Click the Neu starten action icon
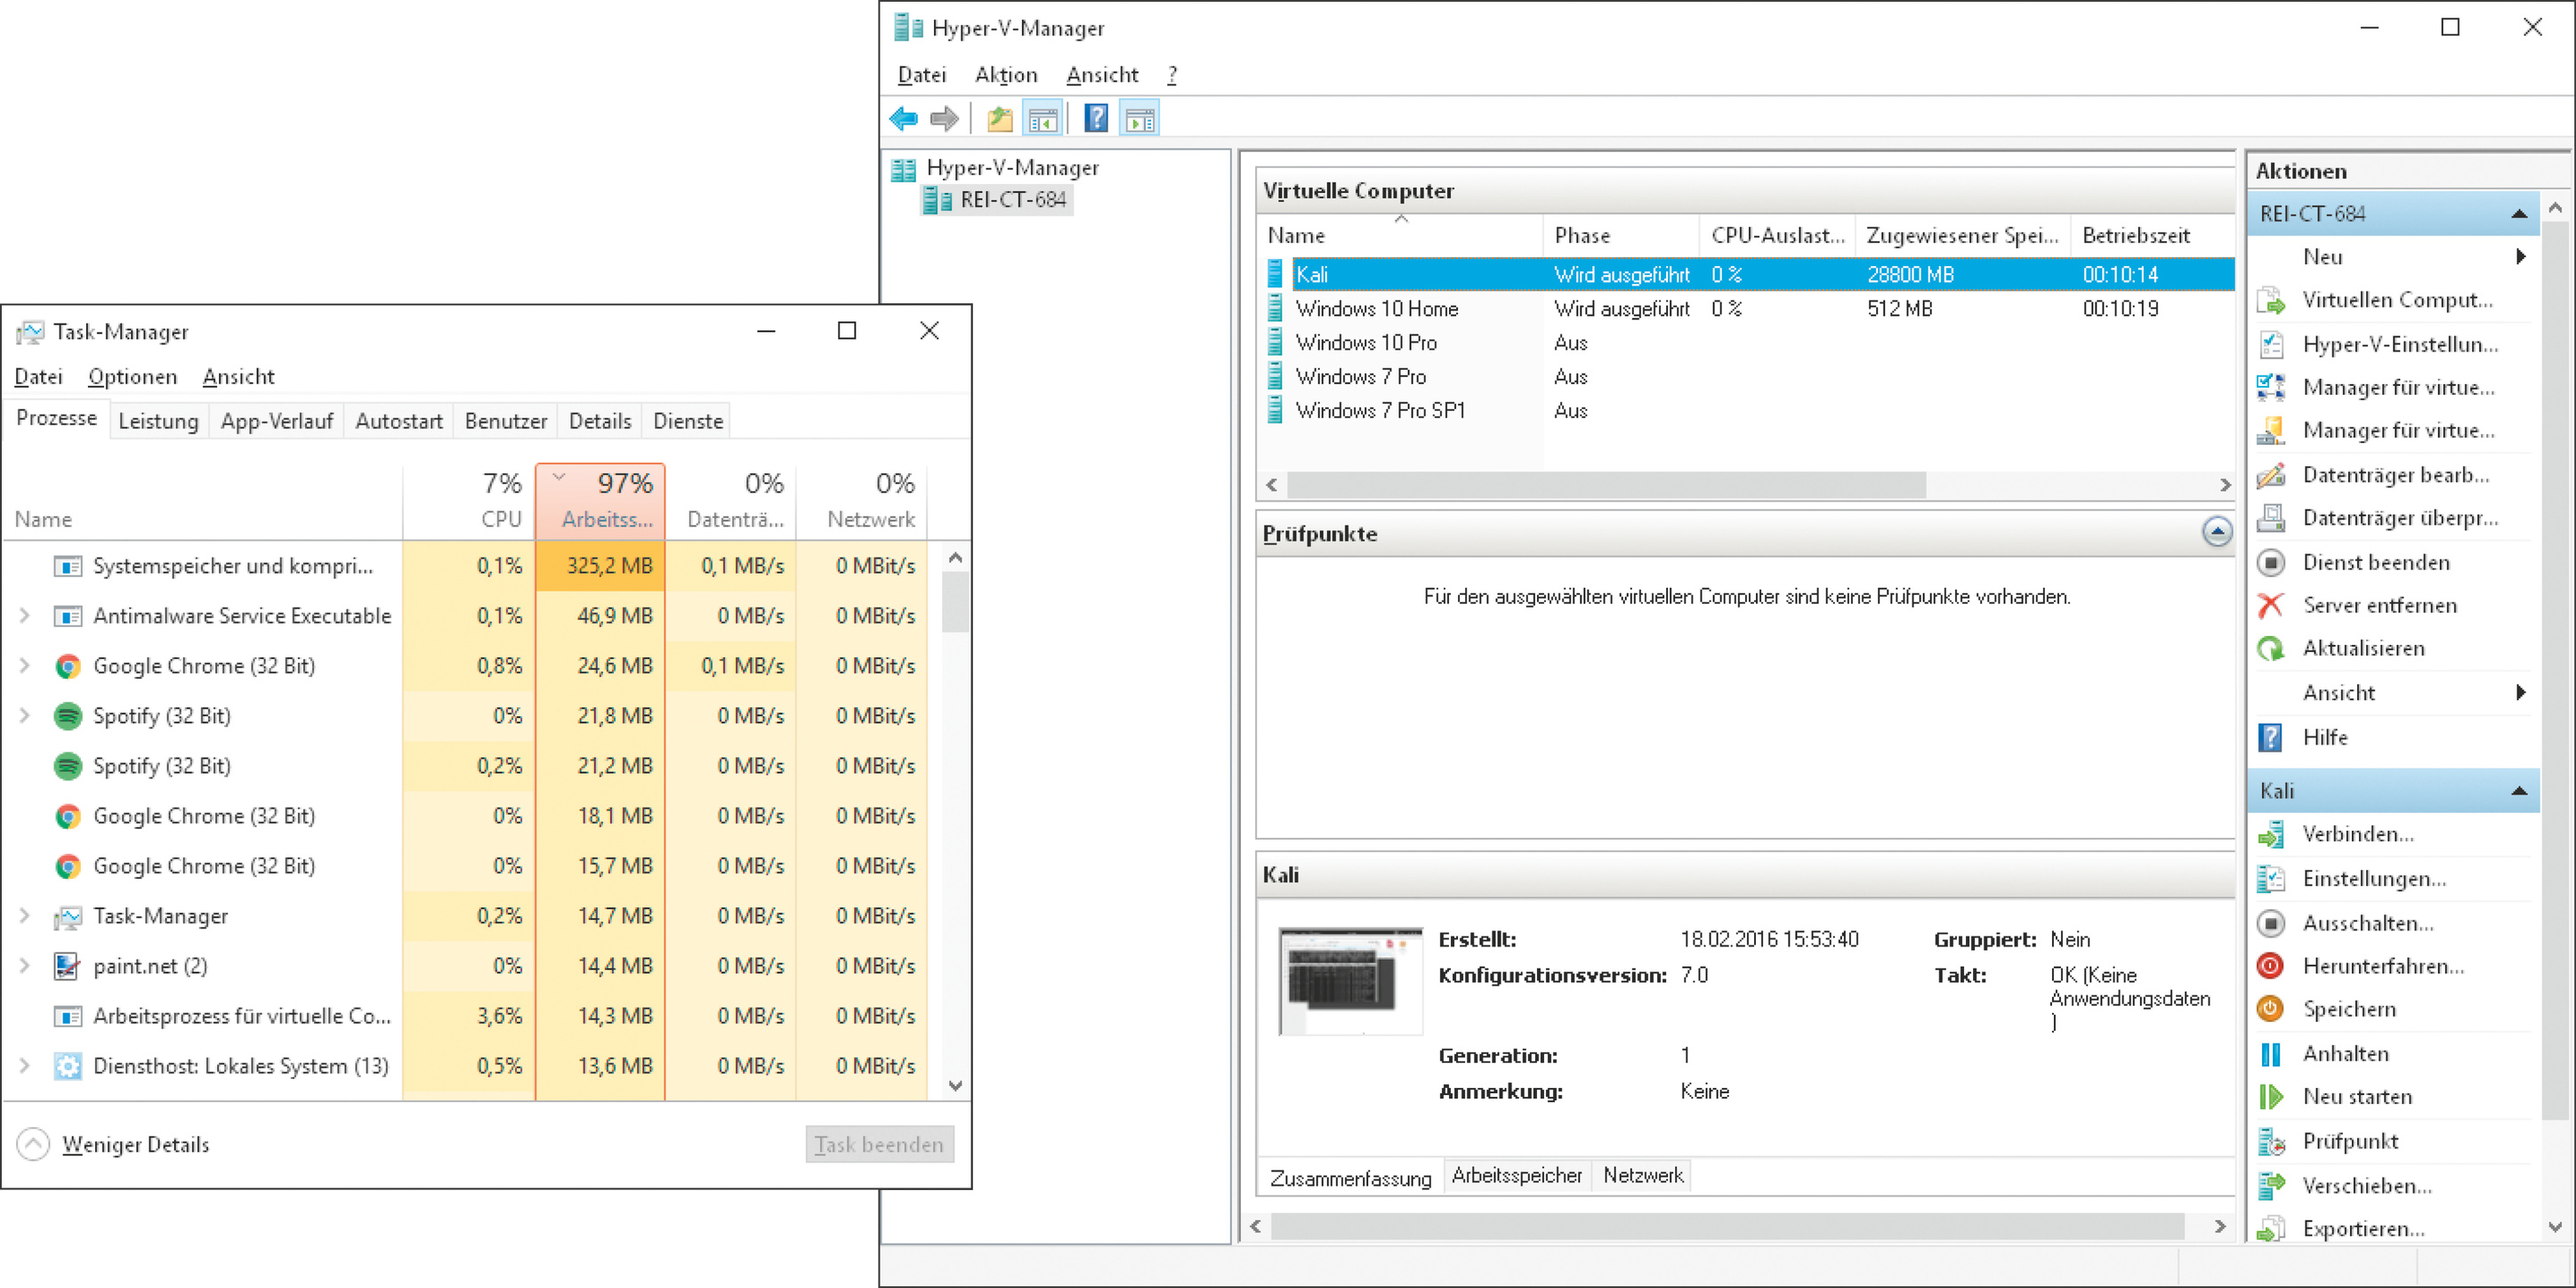The image size is (2576, 1288). click(x=2270, y=1097)
